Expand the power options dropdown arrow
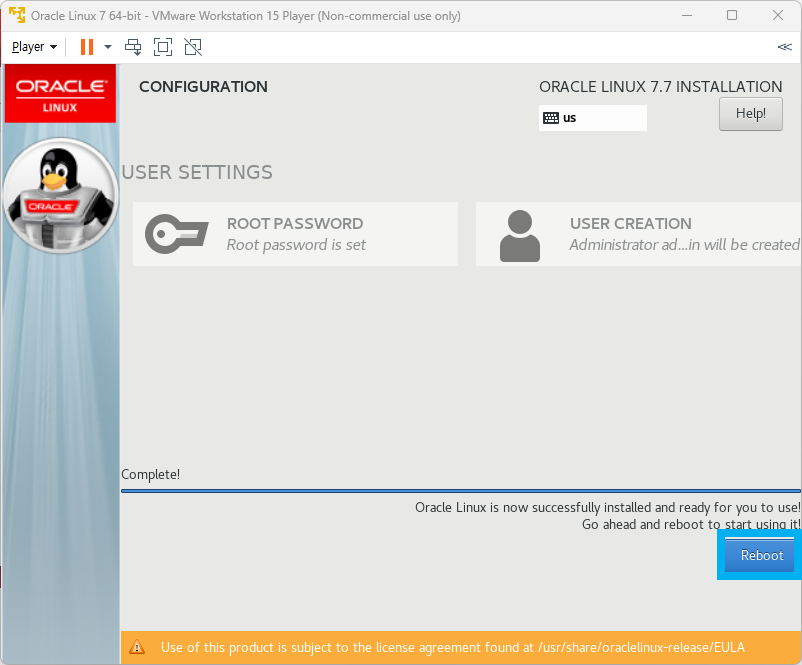Image resolution: width=802 pixels, height=665 pixels. click(108, 47)
